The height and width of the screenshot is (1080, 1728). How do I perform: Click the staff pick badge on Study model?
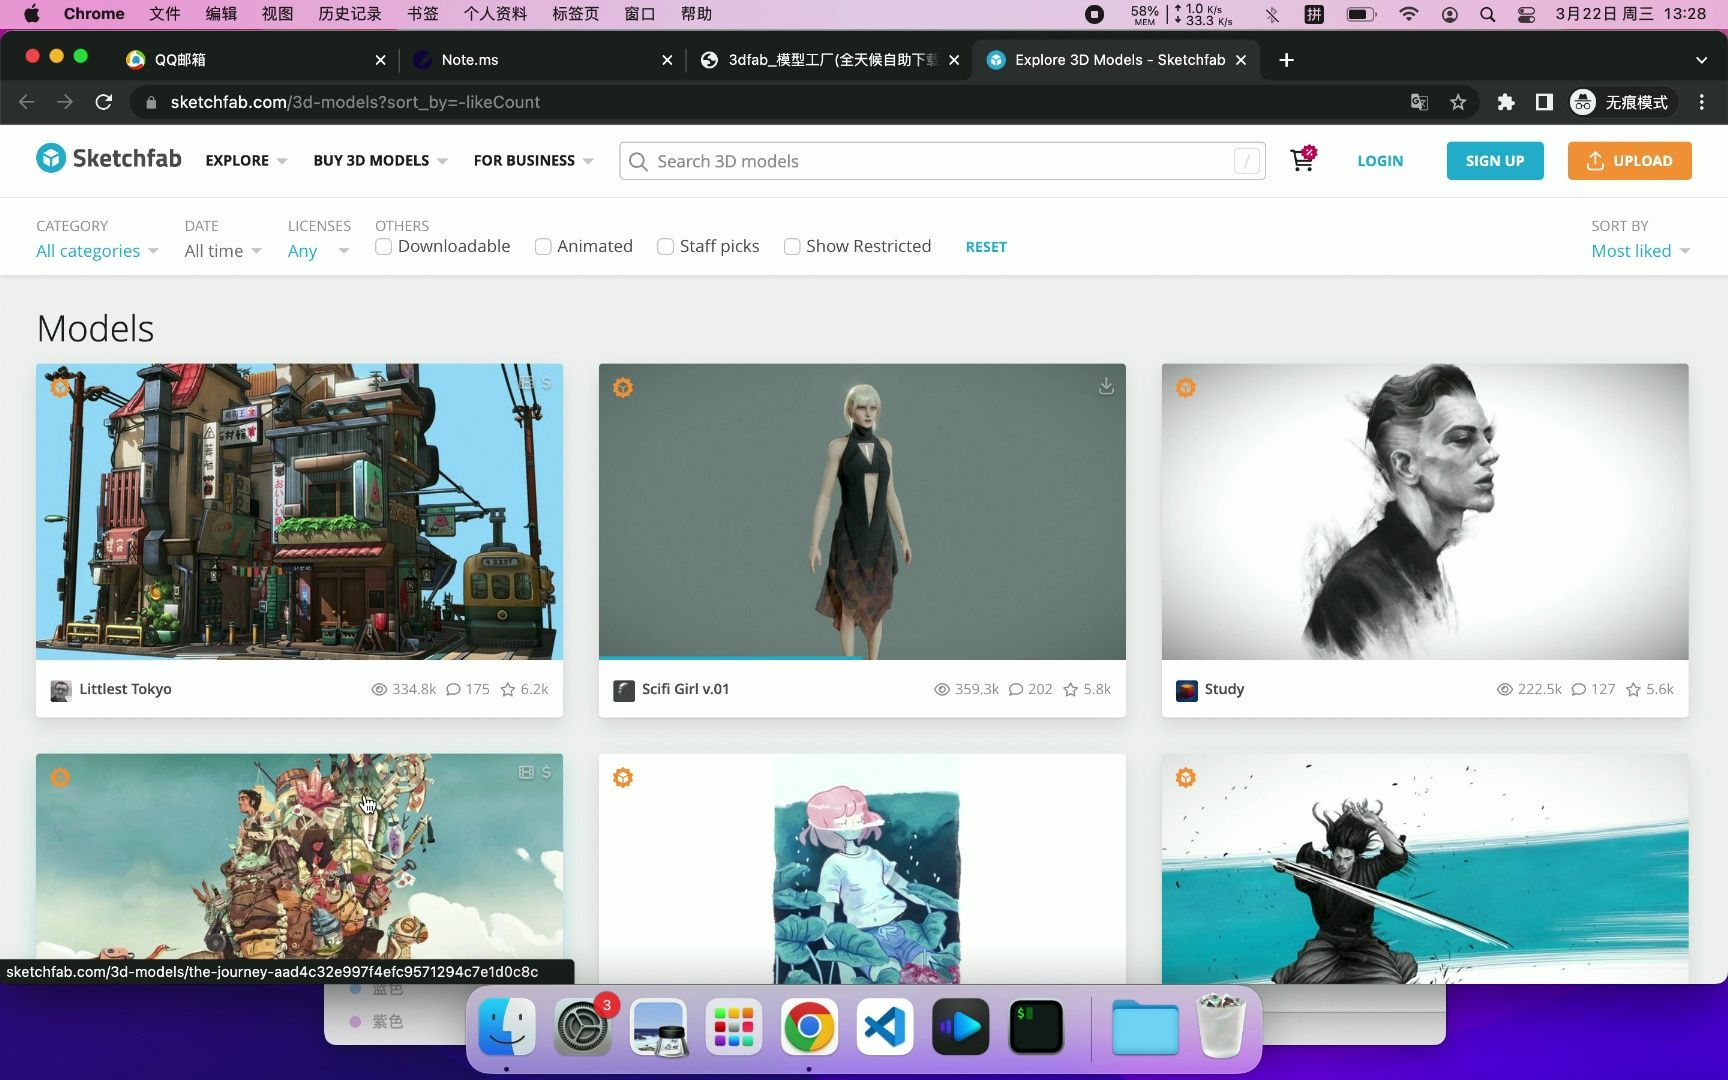[x=1186, y=387]
